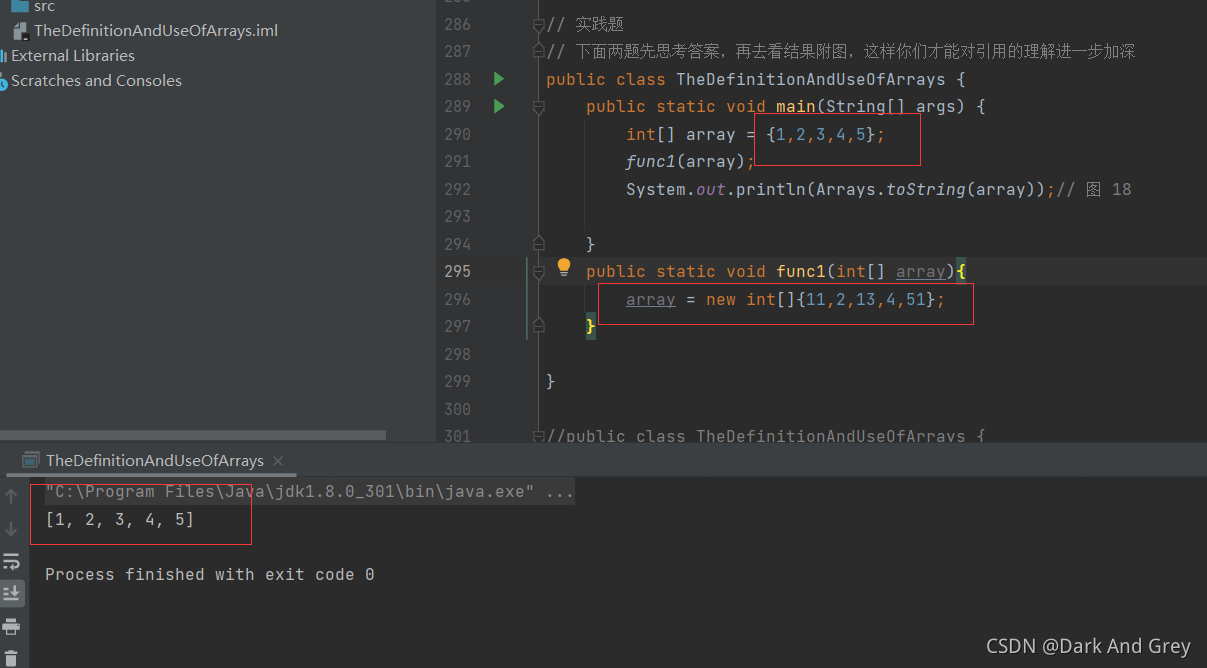This screenshot has width=1207, height=668.
Task: Collapse the comment fold marker at line 287
Action: click(x=539, y=51)
